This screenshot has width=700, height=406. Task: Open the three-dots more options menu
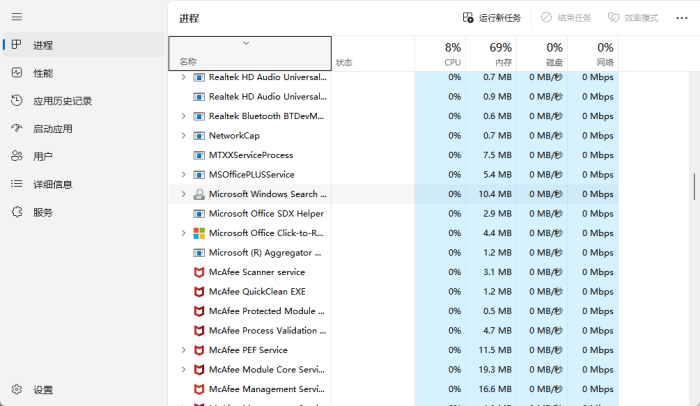point(682,18)
